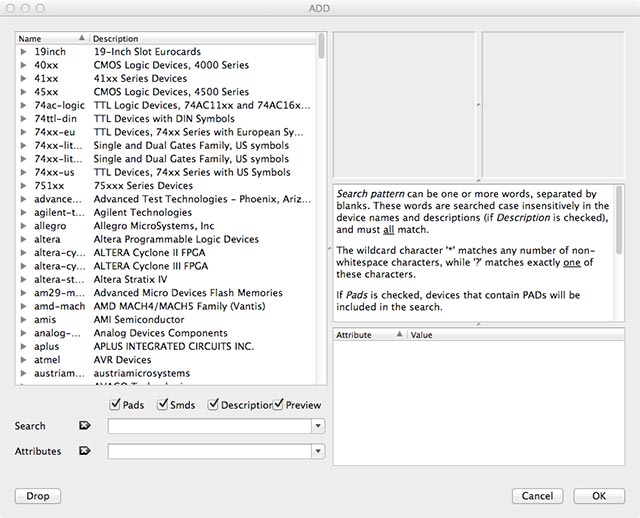
Task: Expand the 40xx CMOS library tree
Action: click(24, 64)
